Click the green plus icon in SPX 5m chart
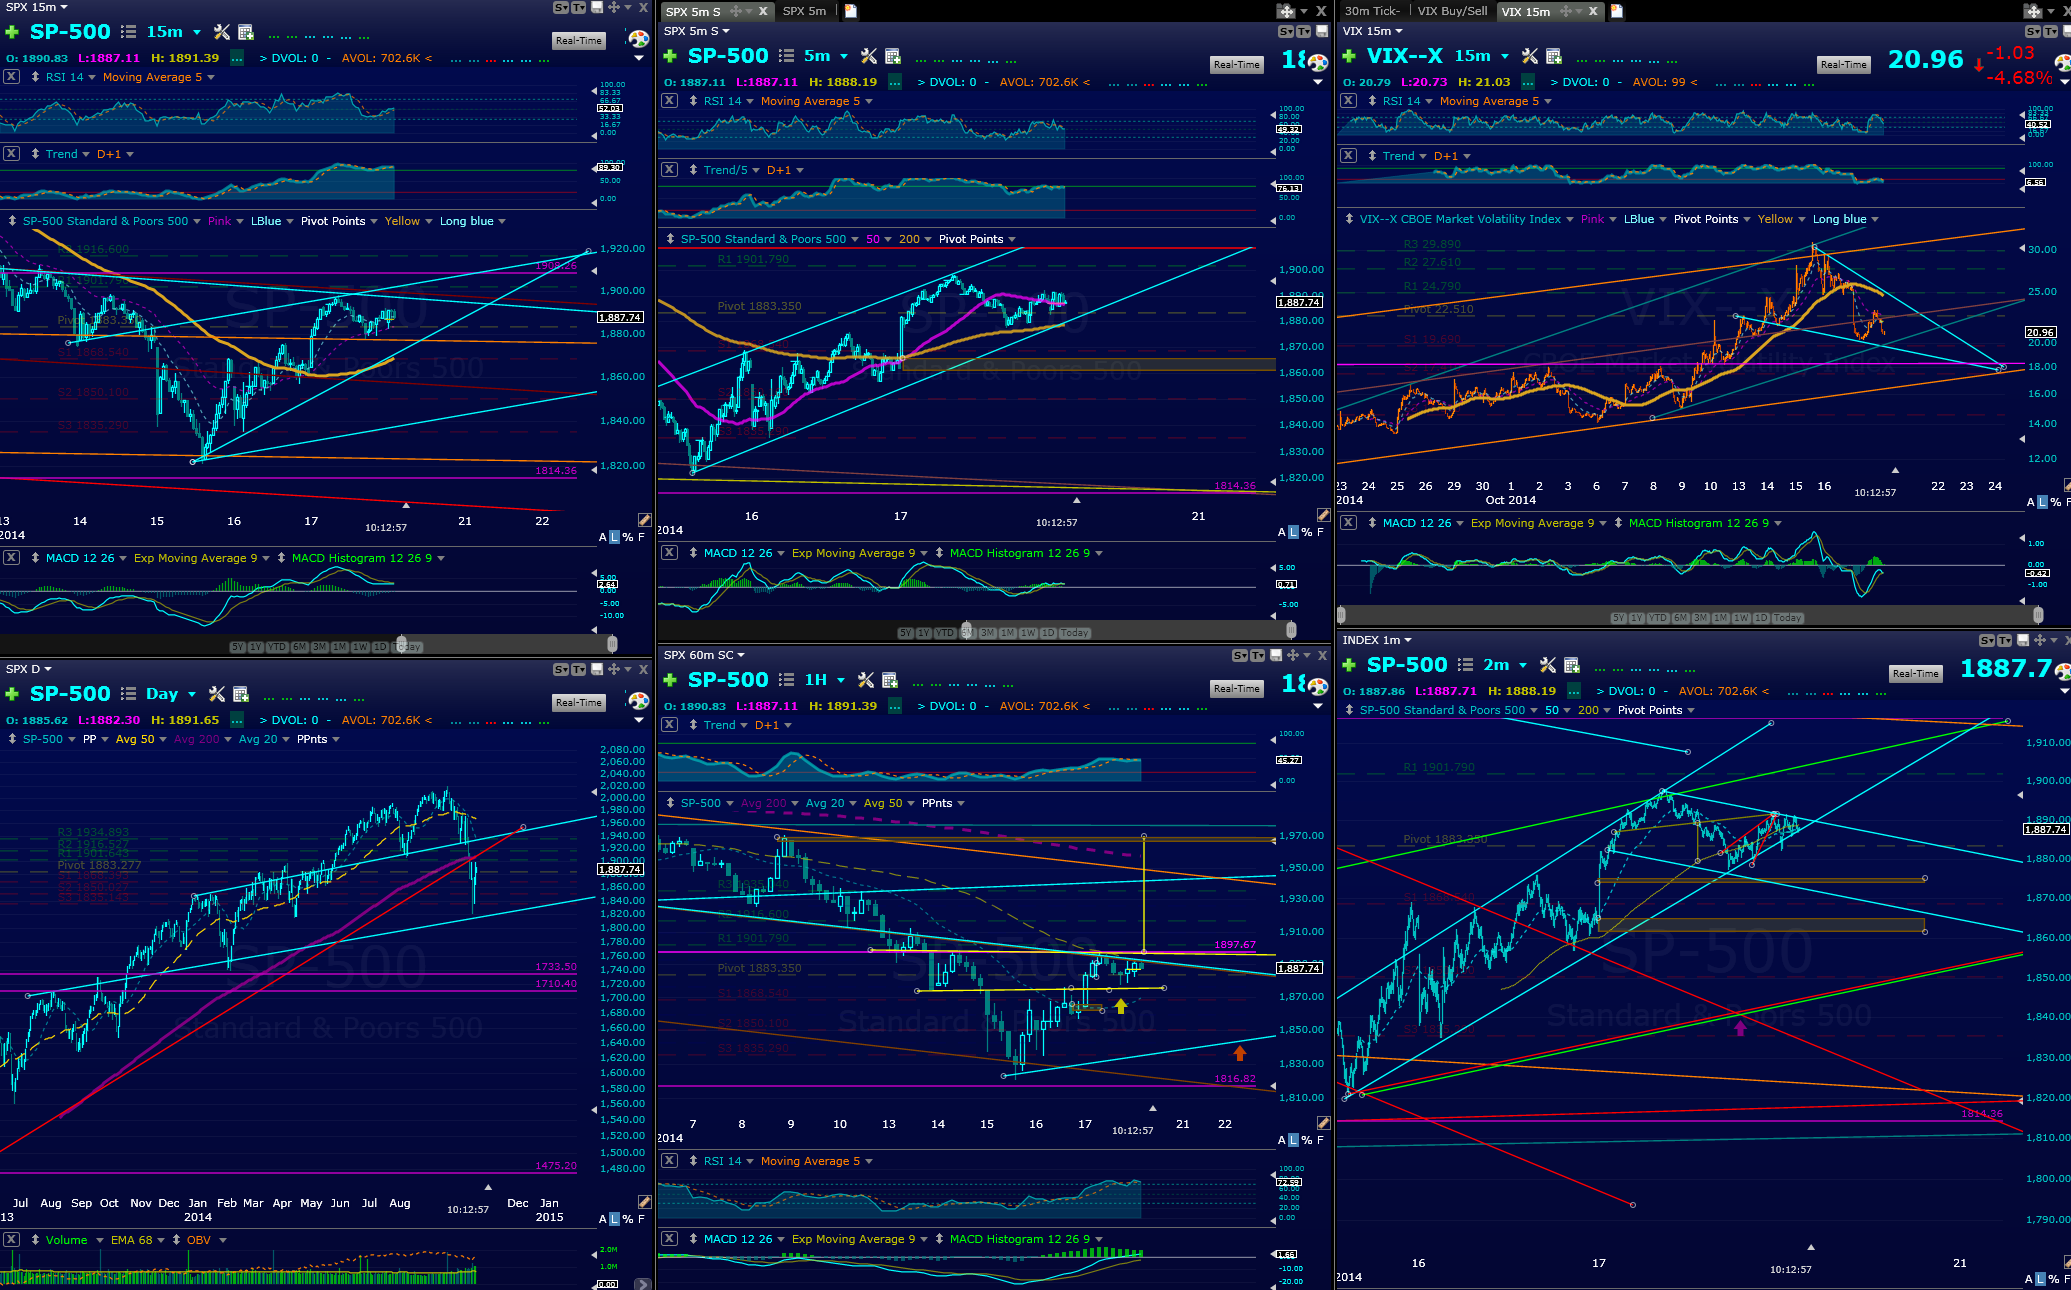 click(670, 56)
